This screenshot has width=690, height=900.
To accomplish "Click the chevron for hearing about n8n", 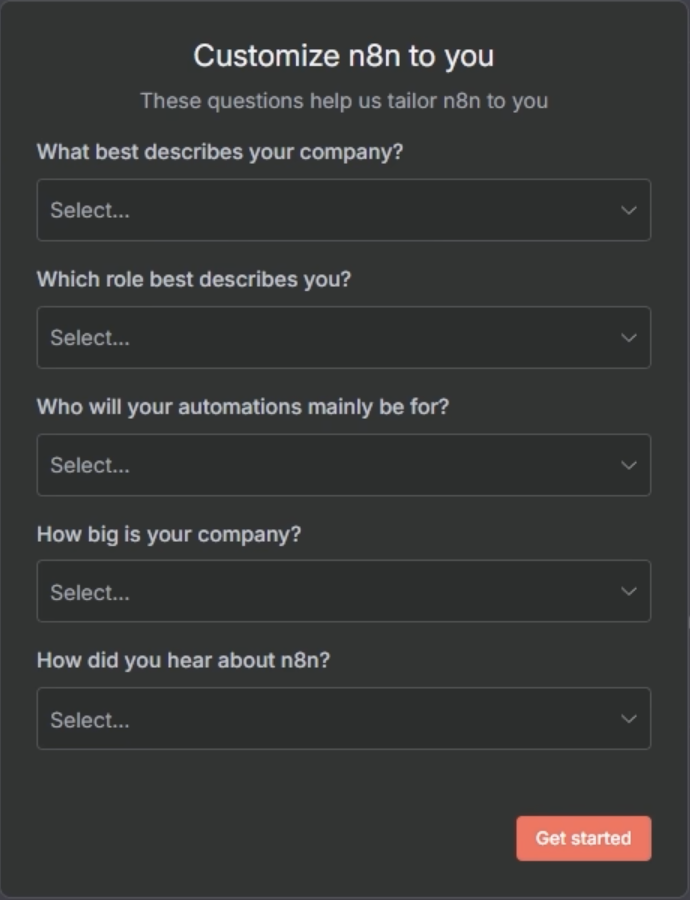I will [628, 719].
